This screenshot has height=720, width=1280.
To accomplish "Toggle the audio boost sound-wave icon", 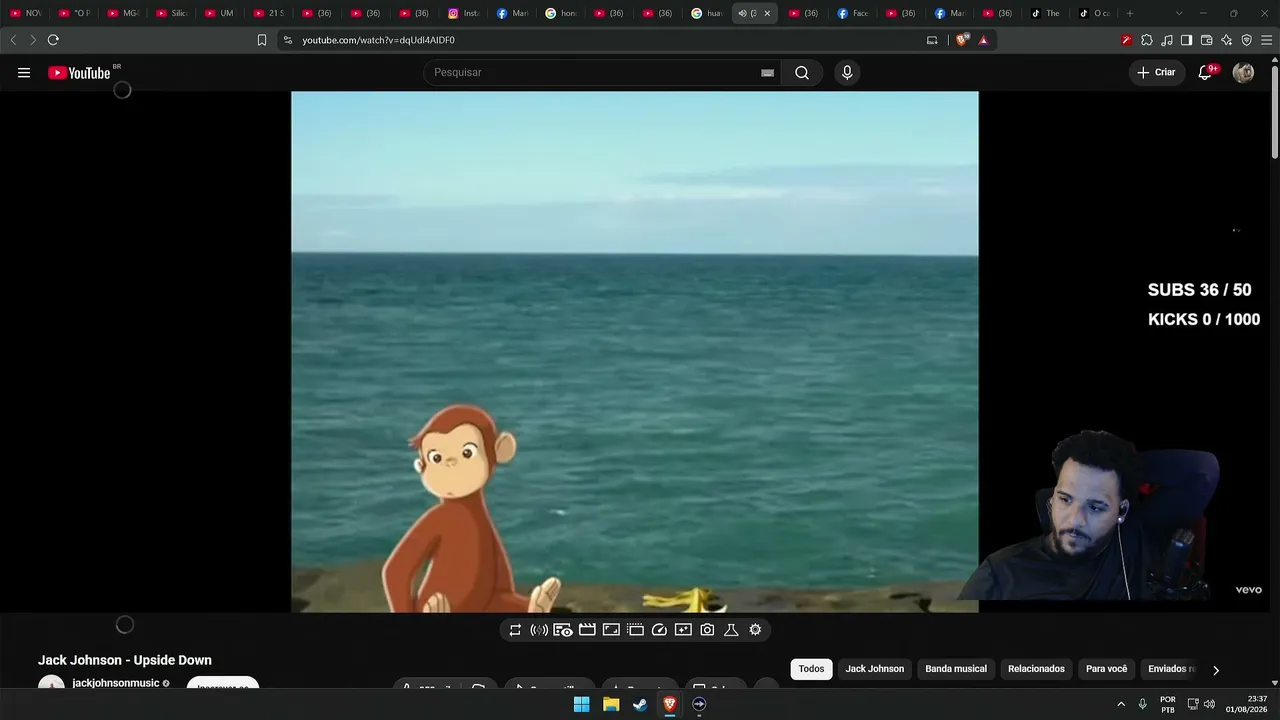I will click(x=539, y=630).
